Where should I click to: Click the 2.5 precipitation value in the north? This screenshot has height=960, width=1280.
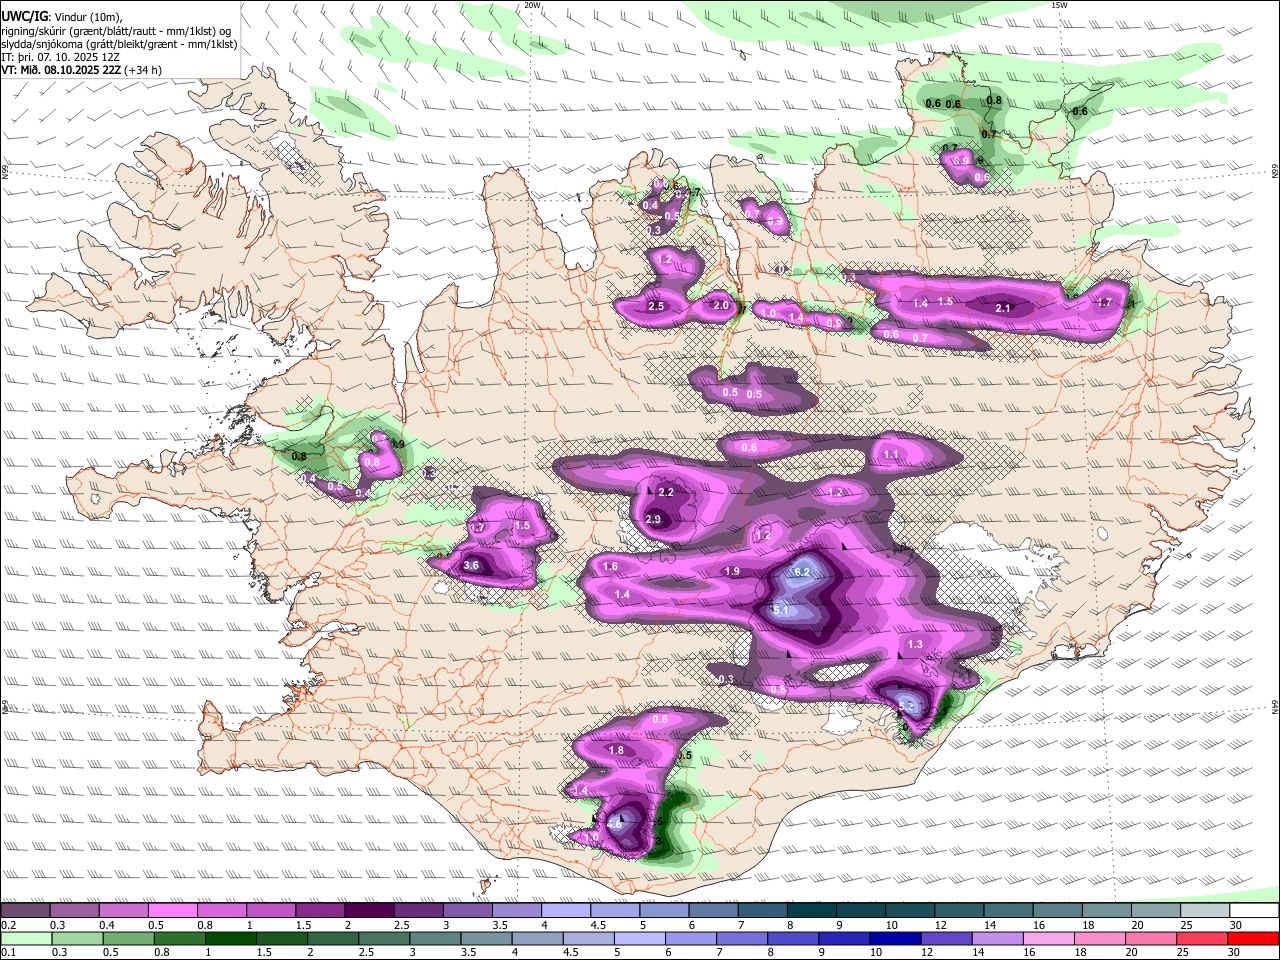657,306
